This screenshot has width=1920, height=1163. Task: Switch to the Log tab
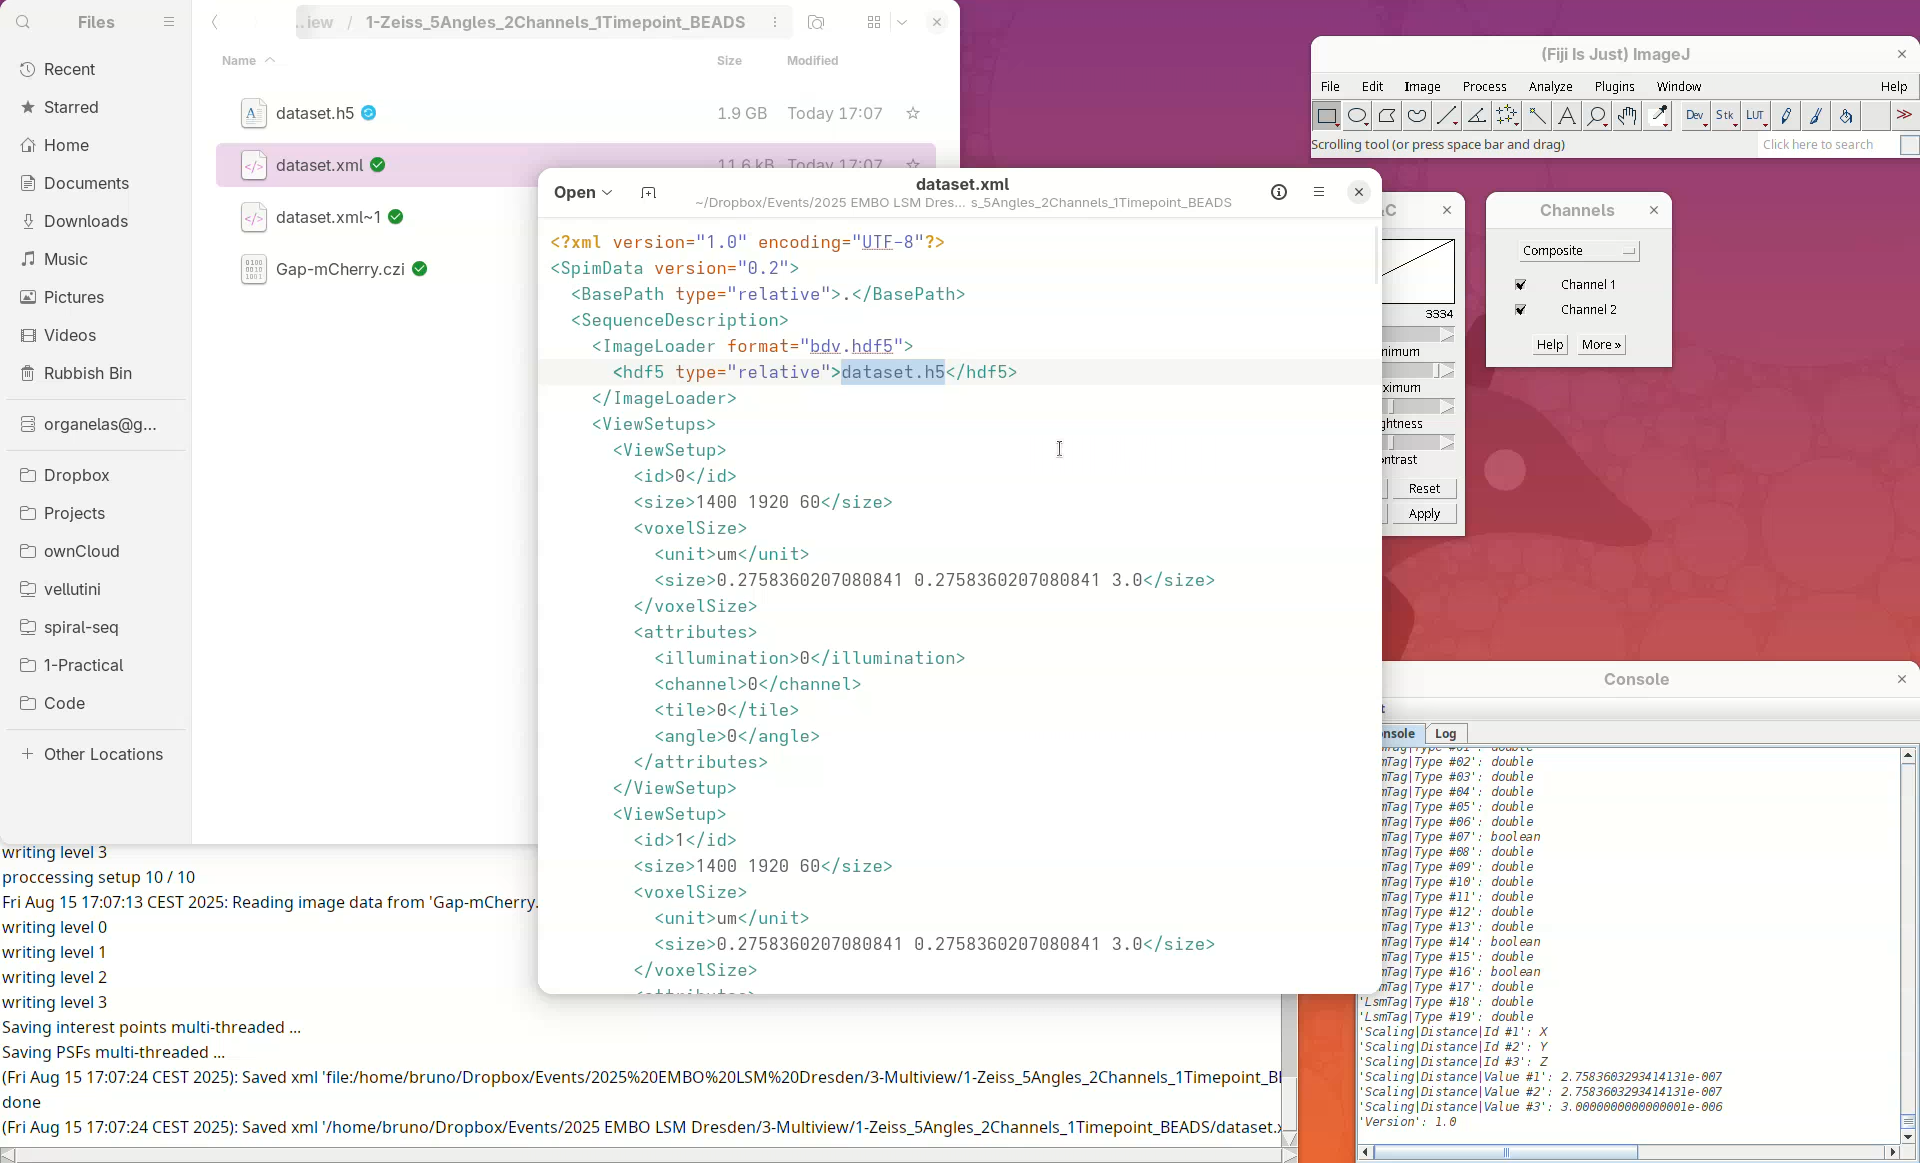tap(1445, 733)
